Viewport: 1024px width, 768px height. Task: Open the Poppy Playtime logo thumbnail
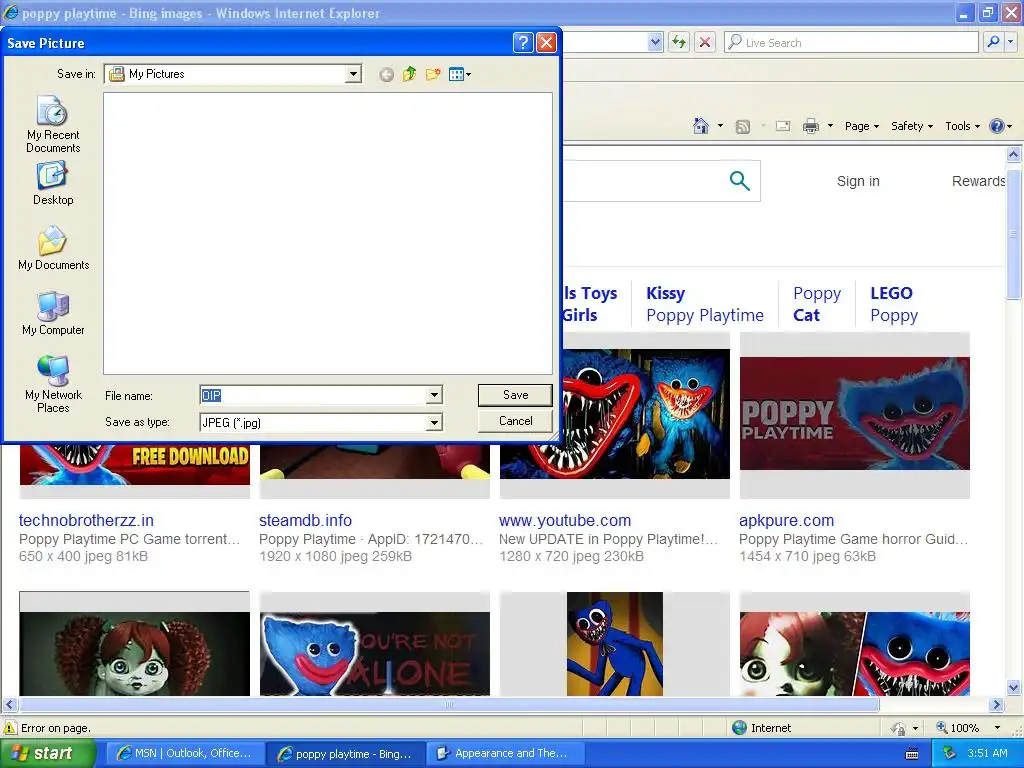pyautogui.click(x=854, y=413)
